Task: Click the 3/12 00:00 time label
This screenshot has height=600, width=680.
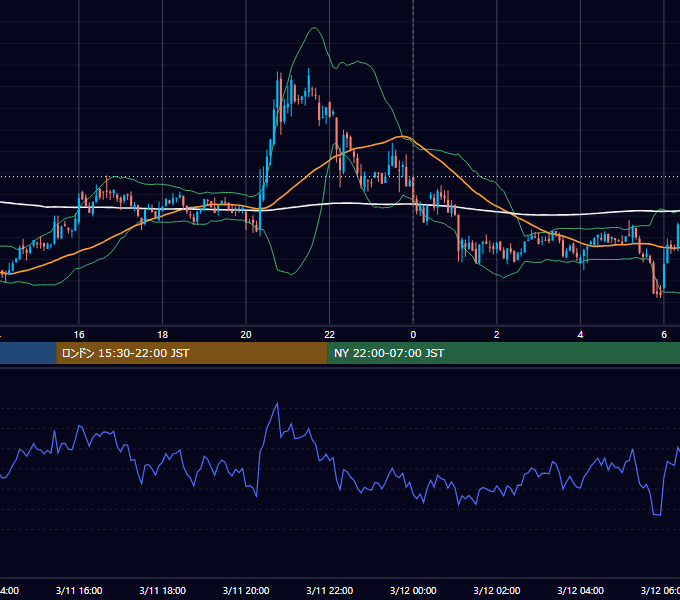Action: pos(413,590)
